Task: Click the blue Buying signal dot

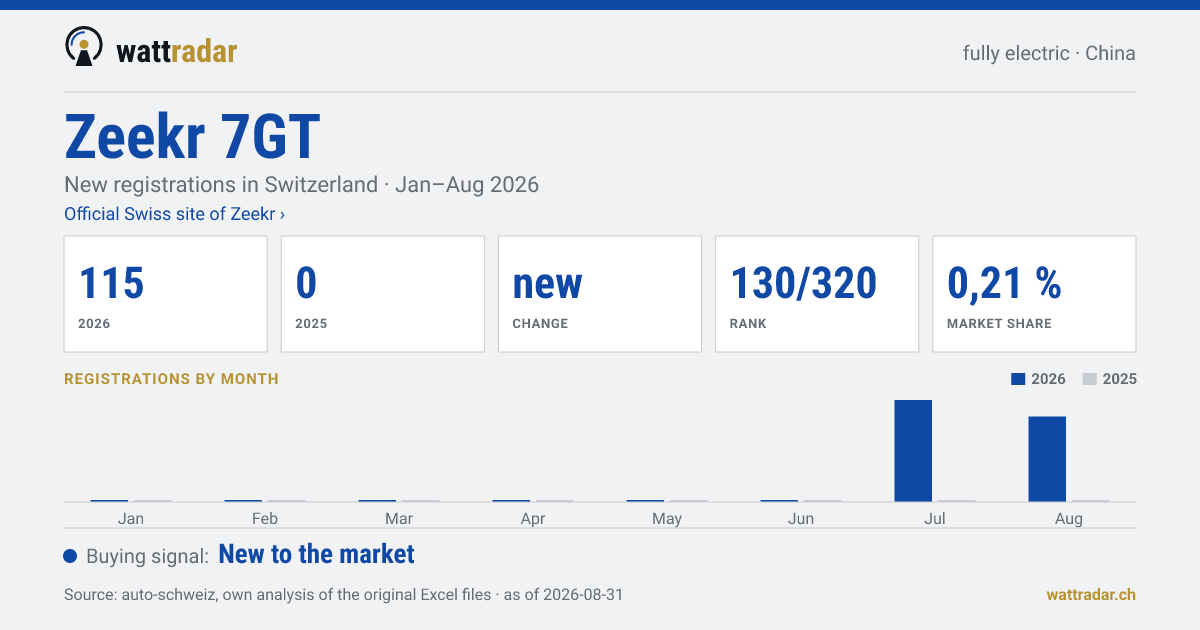Action: coord(70,556)
